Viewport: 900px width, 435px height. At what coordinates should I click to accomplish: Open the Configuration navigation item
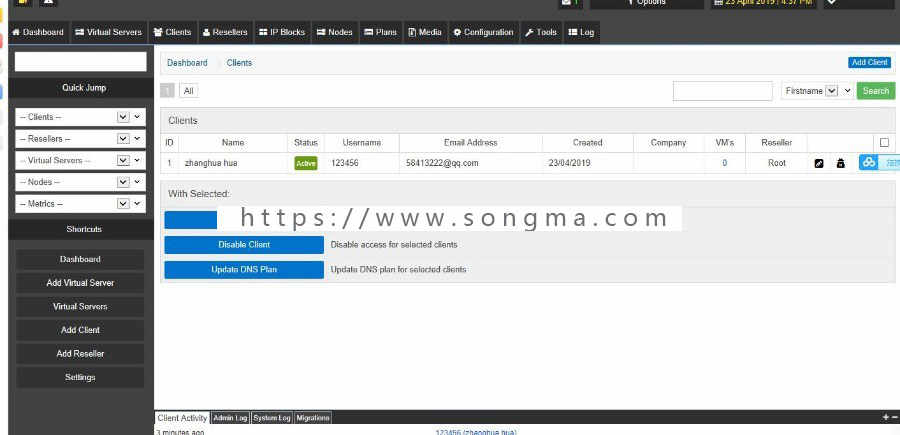tap(484, 32)
